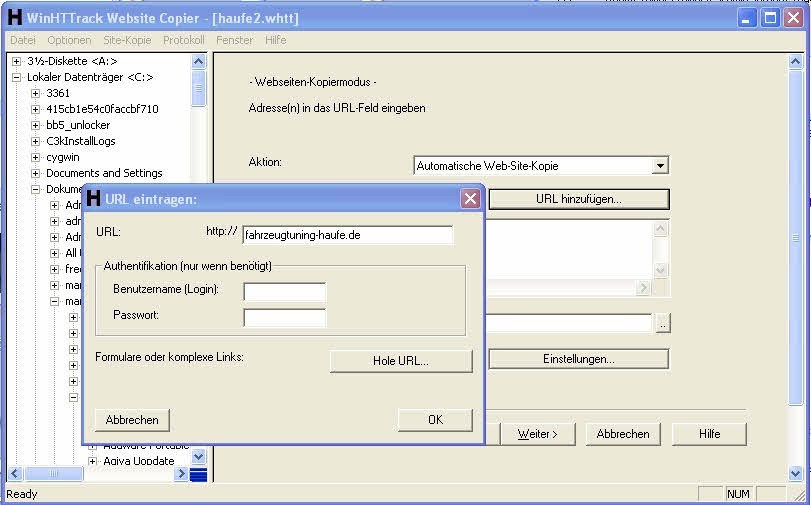This screenshot has height=505, width=811.
Task: Expand the bb5_unlocker folder
Action: coord(35,125)
